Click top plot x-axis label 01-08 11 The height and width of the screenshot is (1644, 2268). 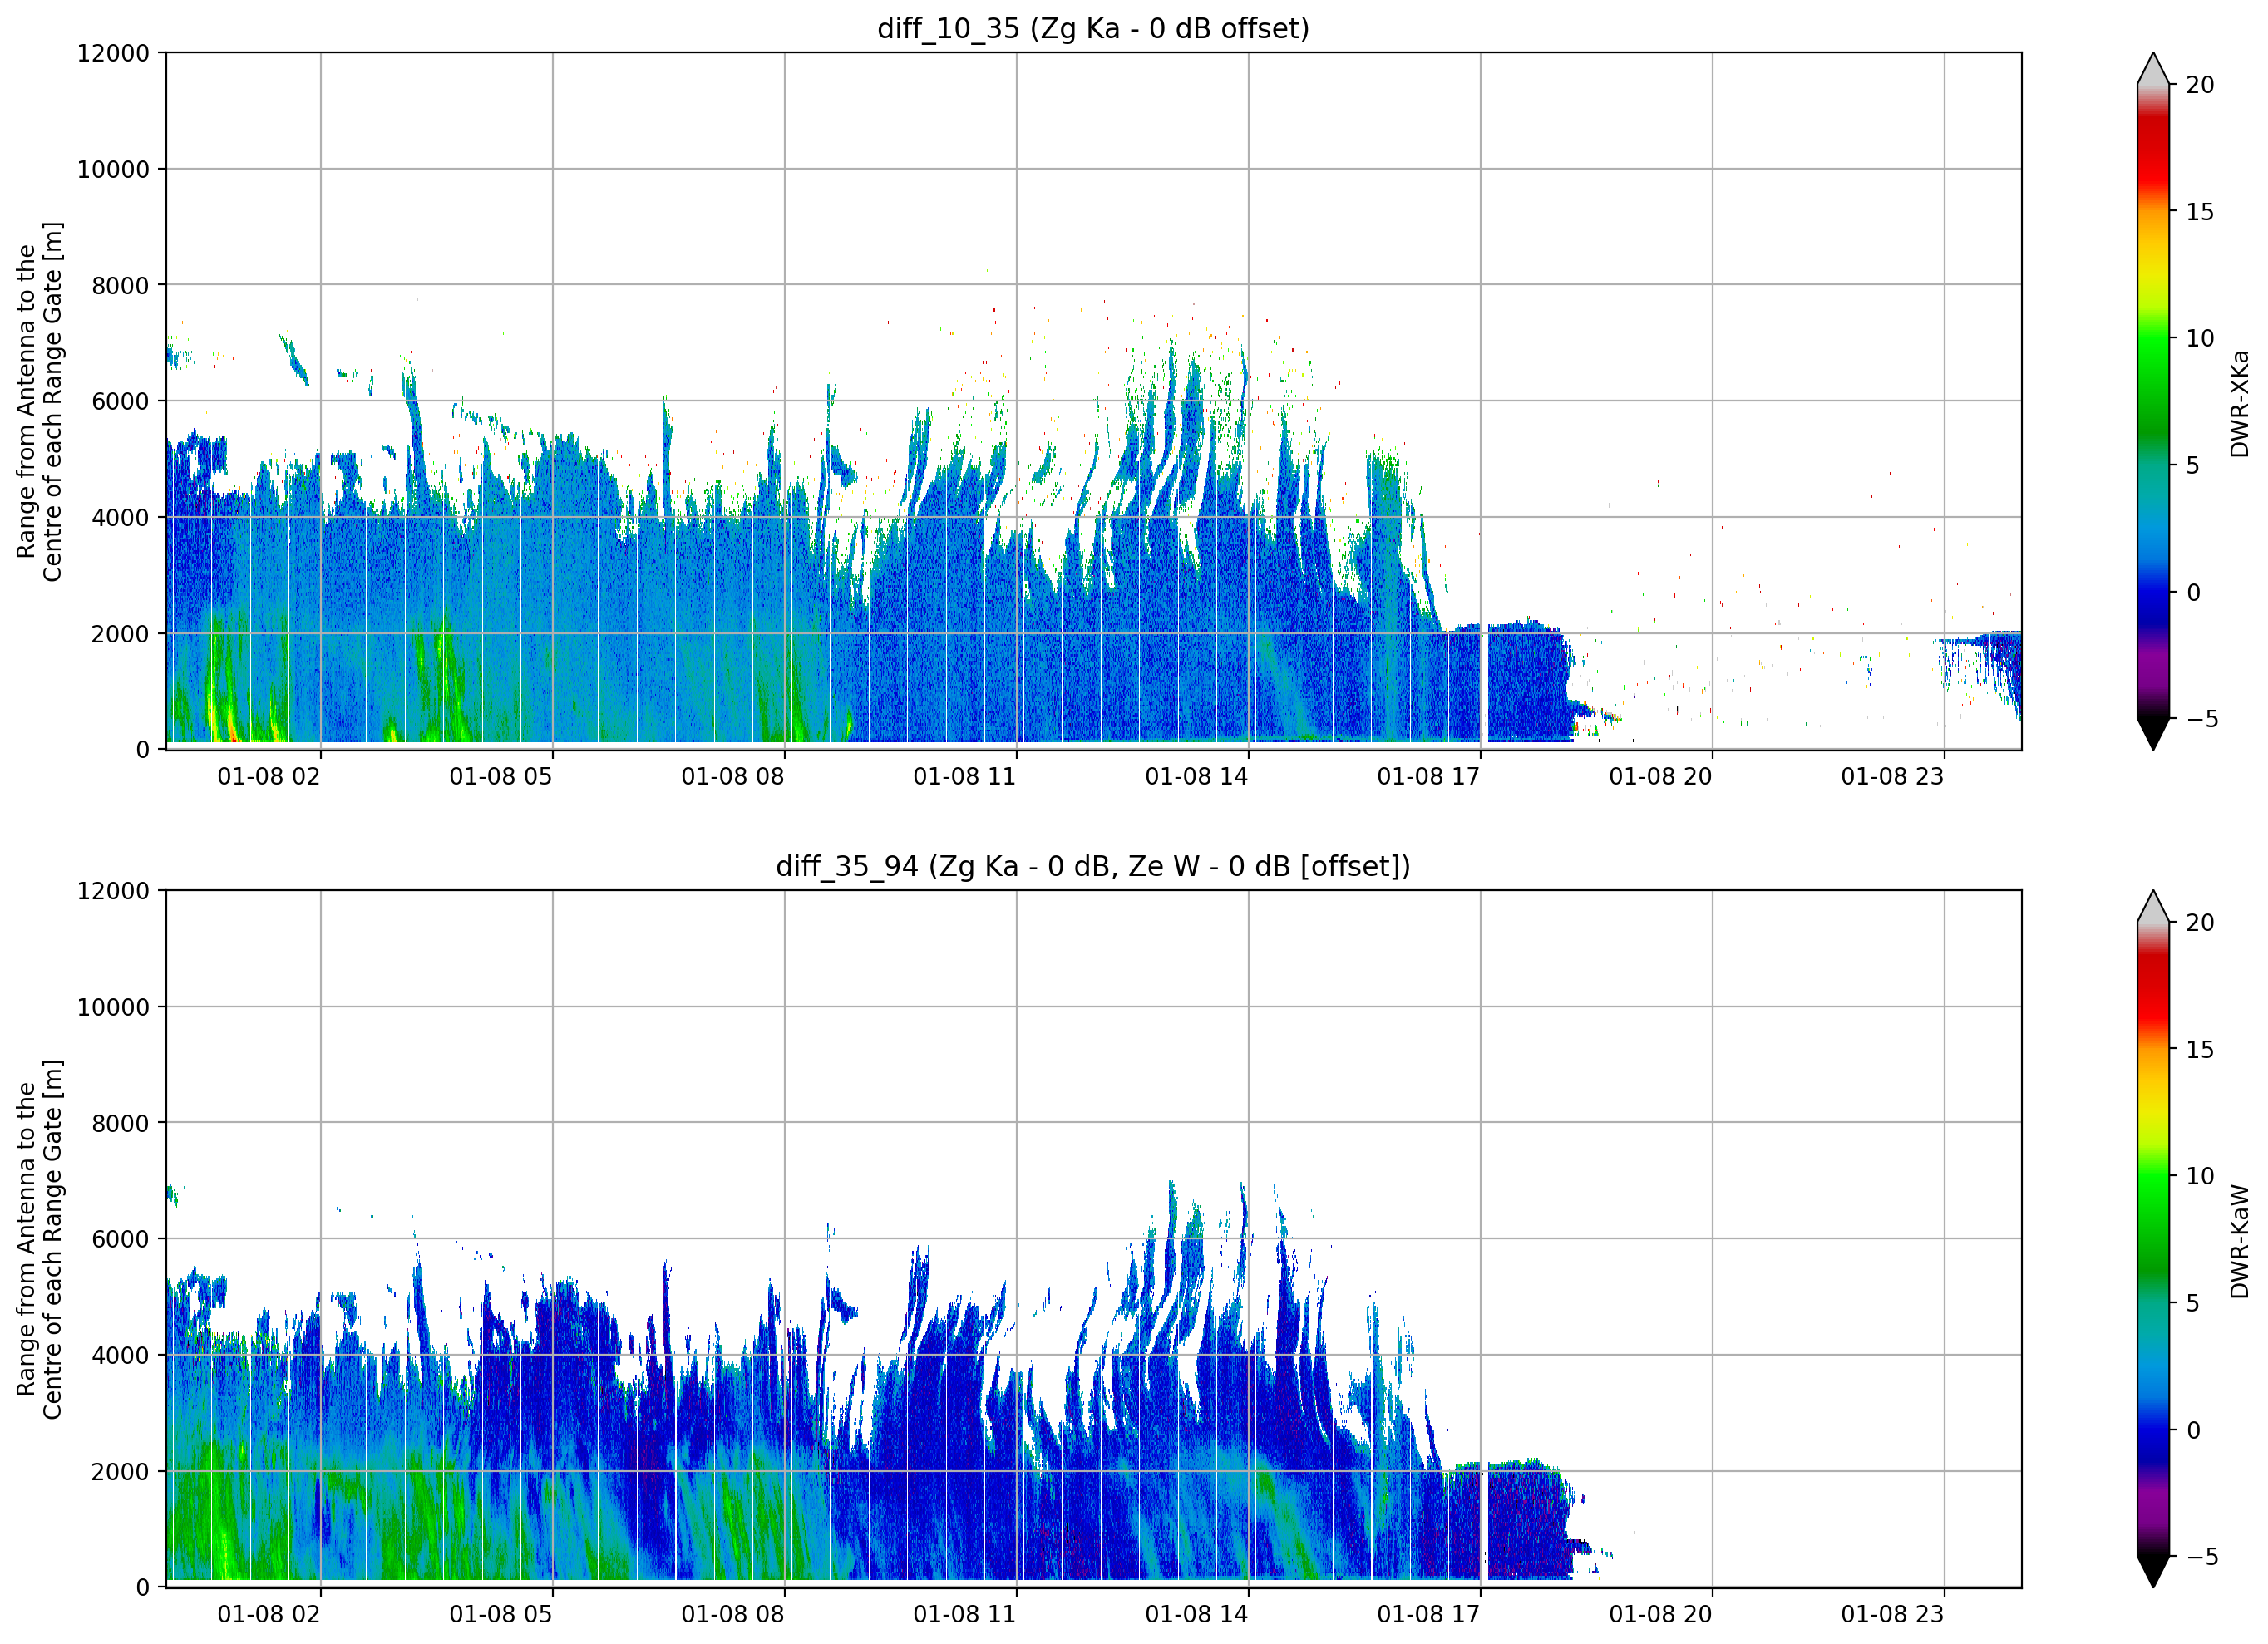point(965,777)
